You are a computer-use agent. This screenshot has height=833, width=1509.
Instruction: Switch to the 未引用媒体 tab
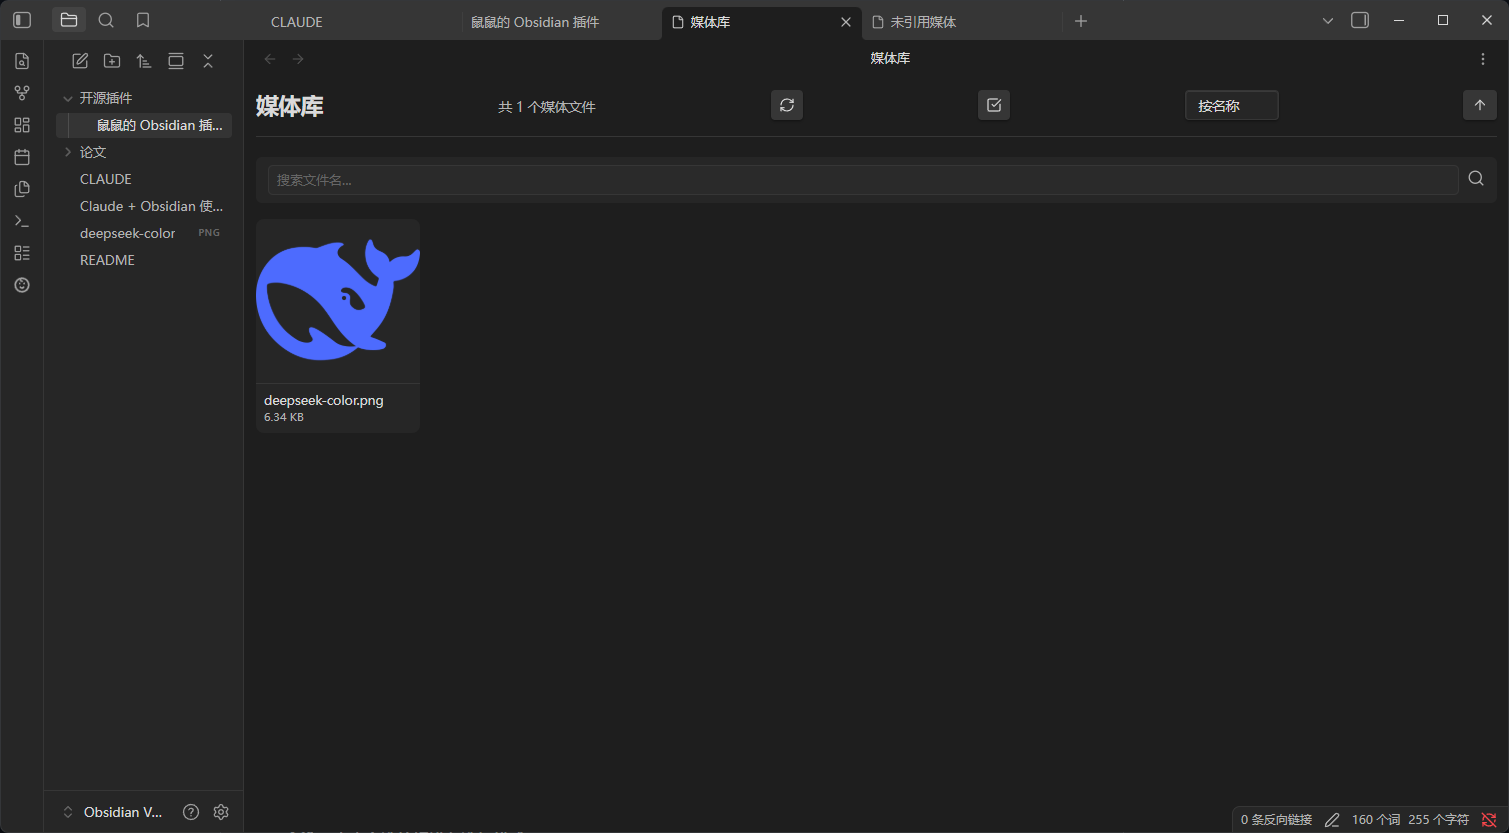[x=923, y=22]
